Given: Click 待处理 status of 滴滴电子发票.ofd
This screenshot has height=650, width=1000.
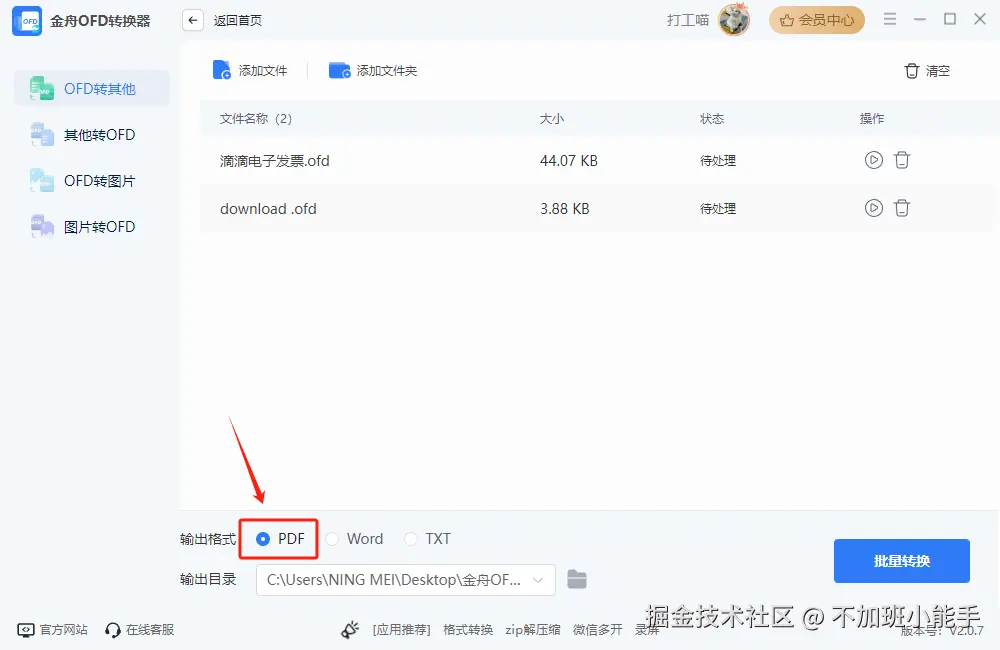Looking at the screenshot, I should [718, 161].
